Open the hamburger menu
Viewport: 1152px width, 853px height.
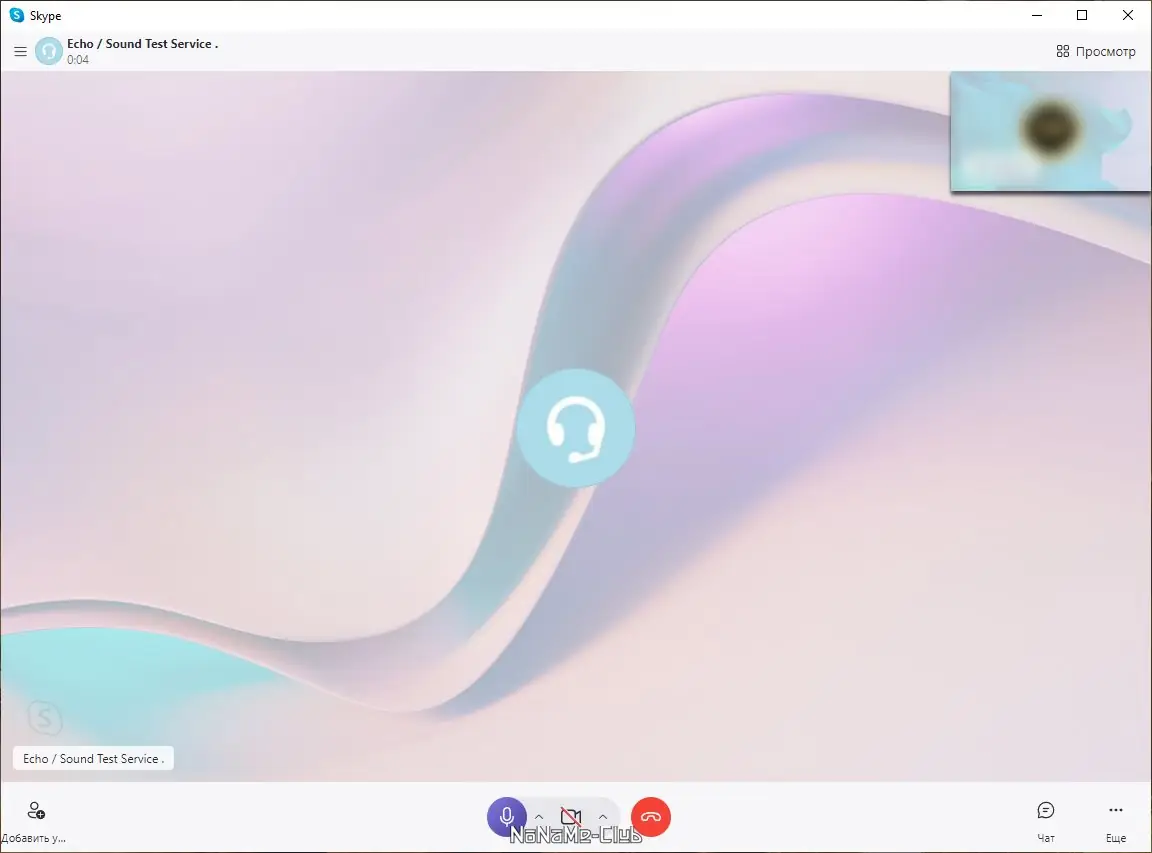[21, 51]
